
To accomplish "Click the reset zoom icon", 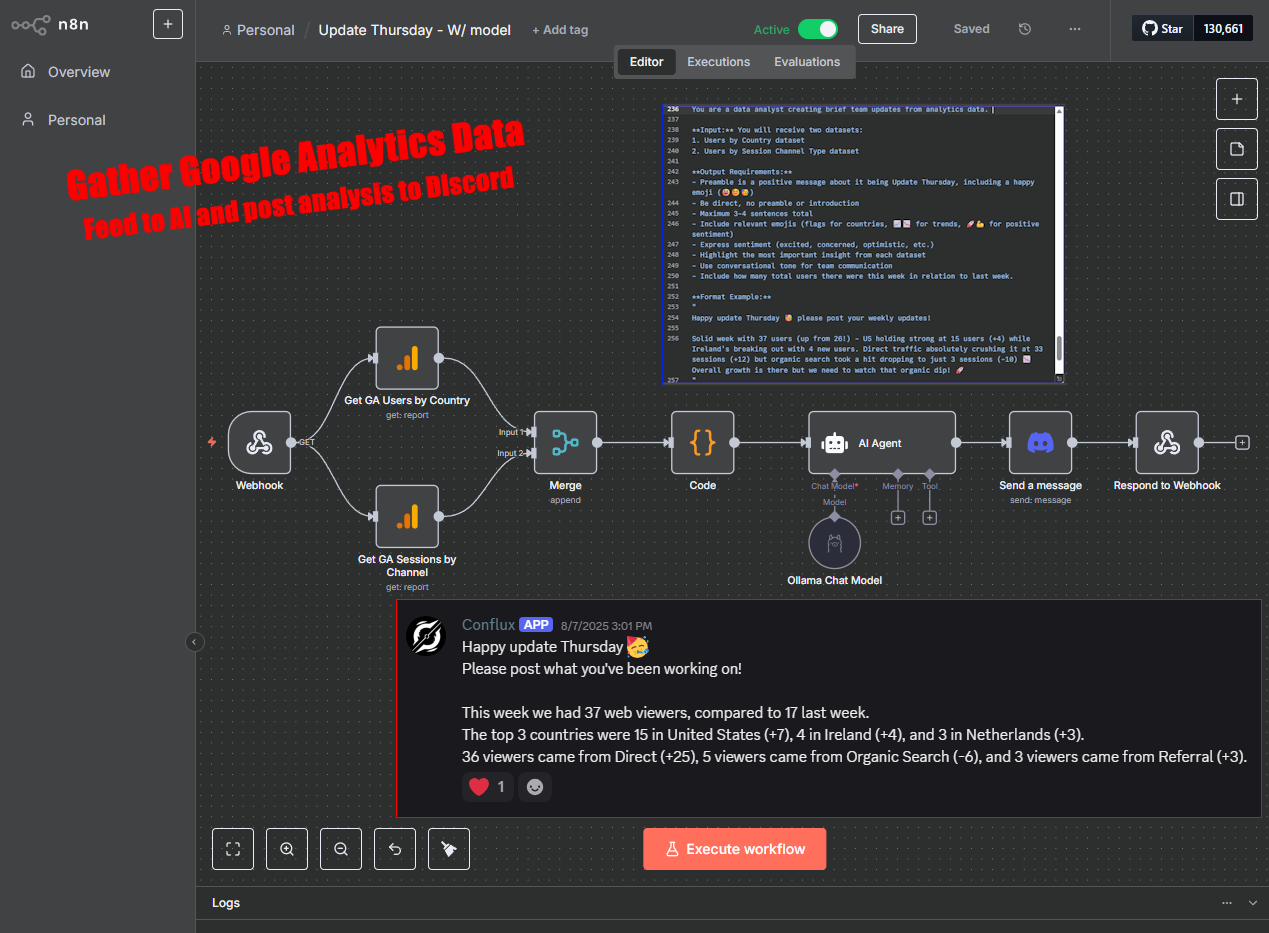I will (x=395, y=849).
